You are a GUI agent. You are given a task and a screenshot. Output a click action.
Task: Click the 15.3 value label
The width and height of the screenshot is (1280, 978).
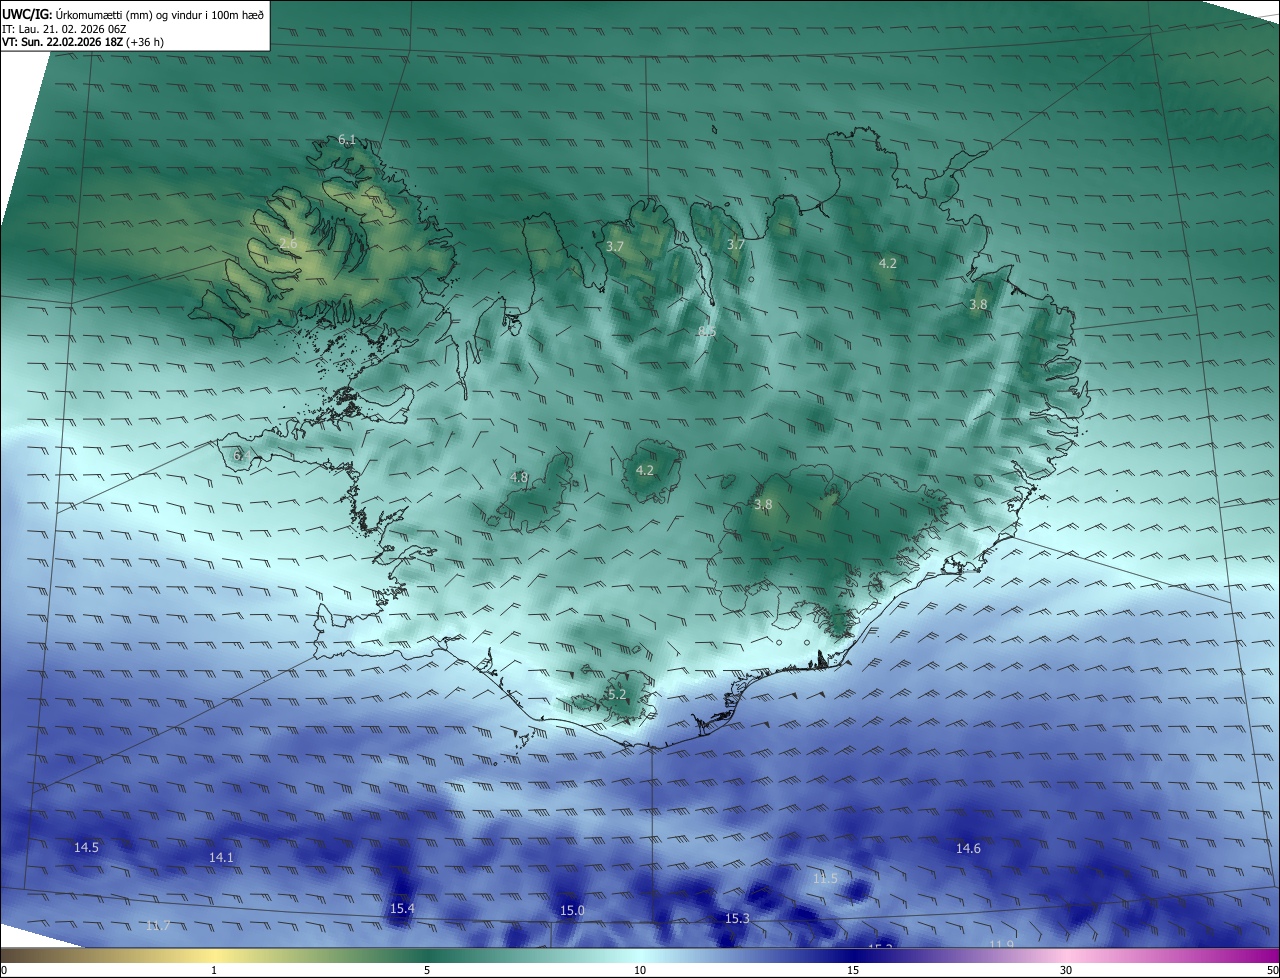point(737,919)
